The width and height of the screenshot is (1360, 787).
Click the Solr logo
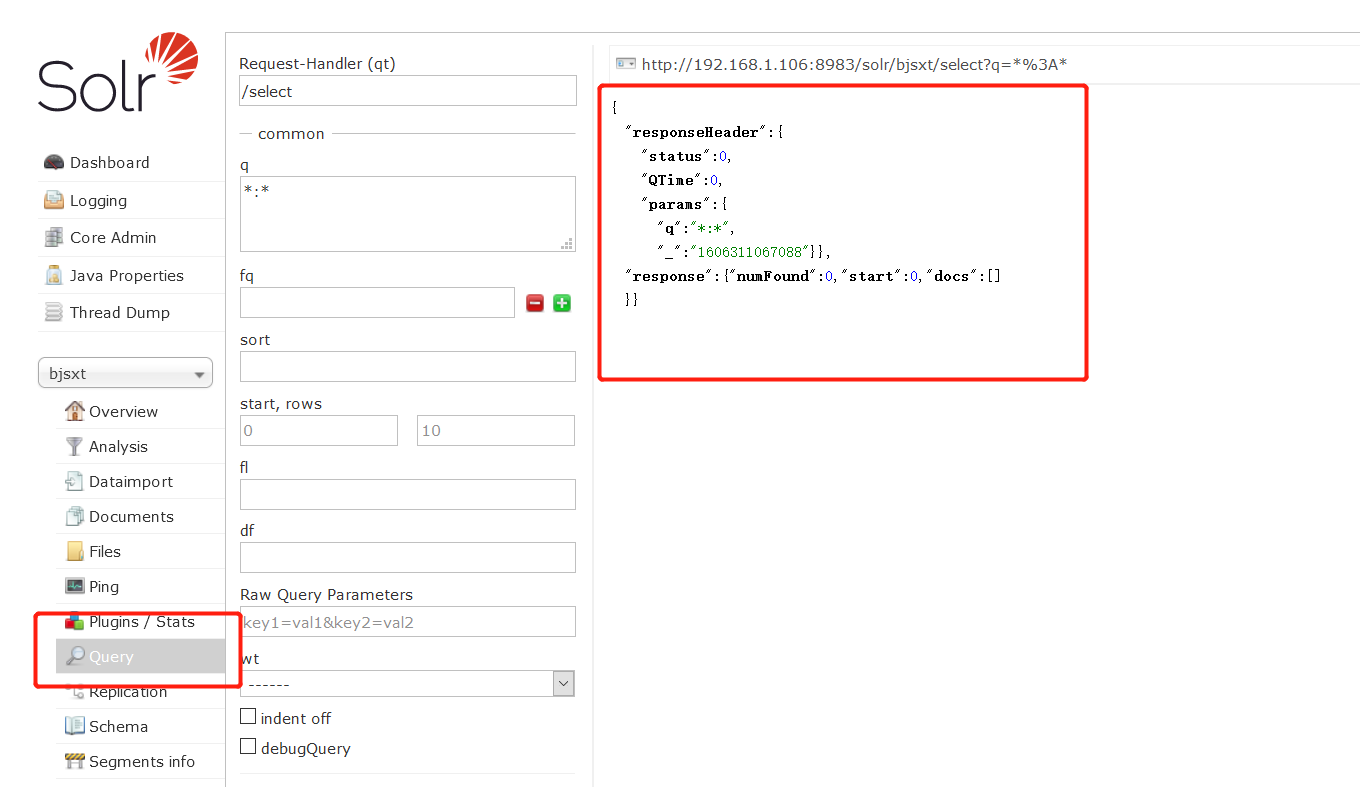click(118, 73)
